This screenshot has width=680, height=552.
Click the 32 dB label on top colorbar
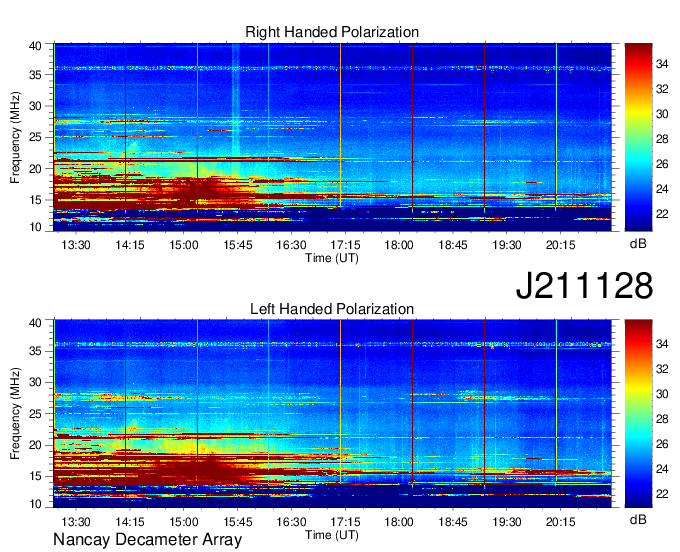(x=662, y=89)
